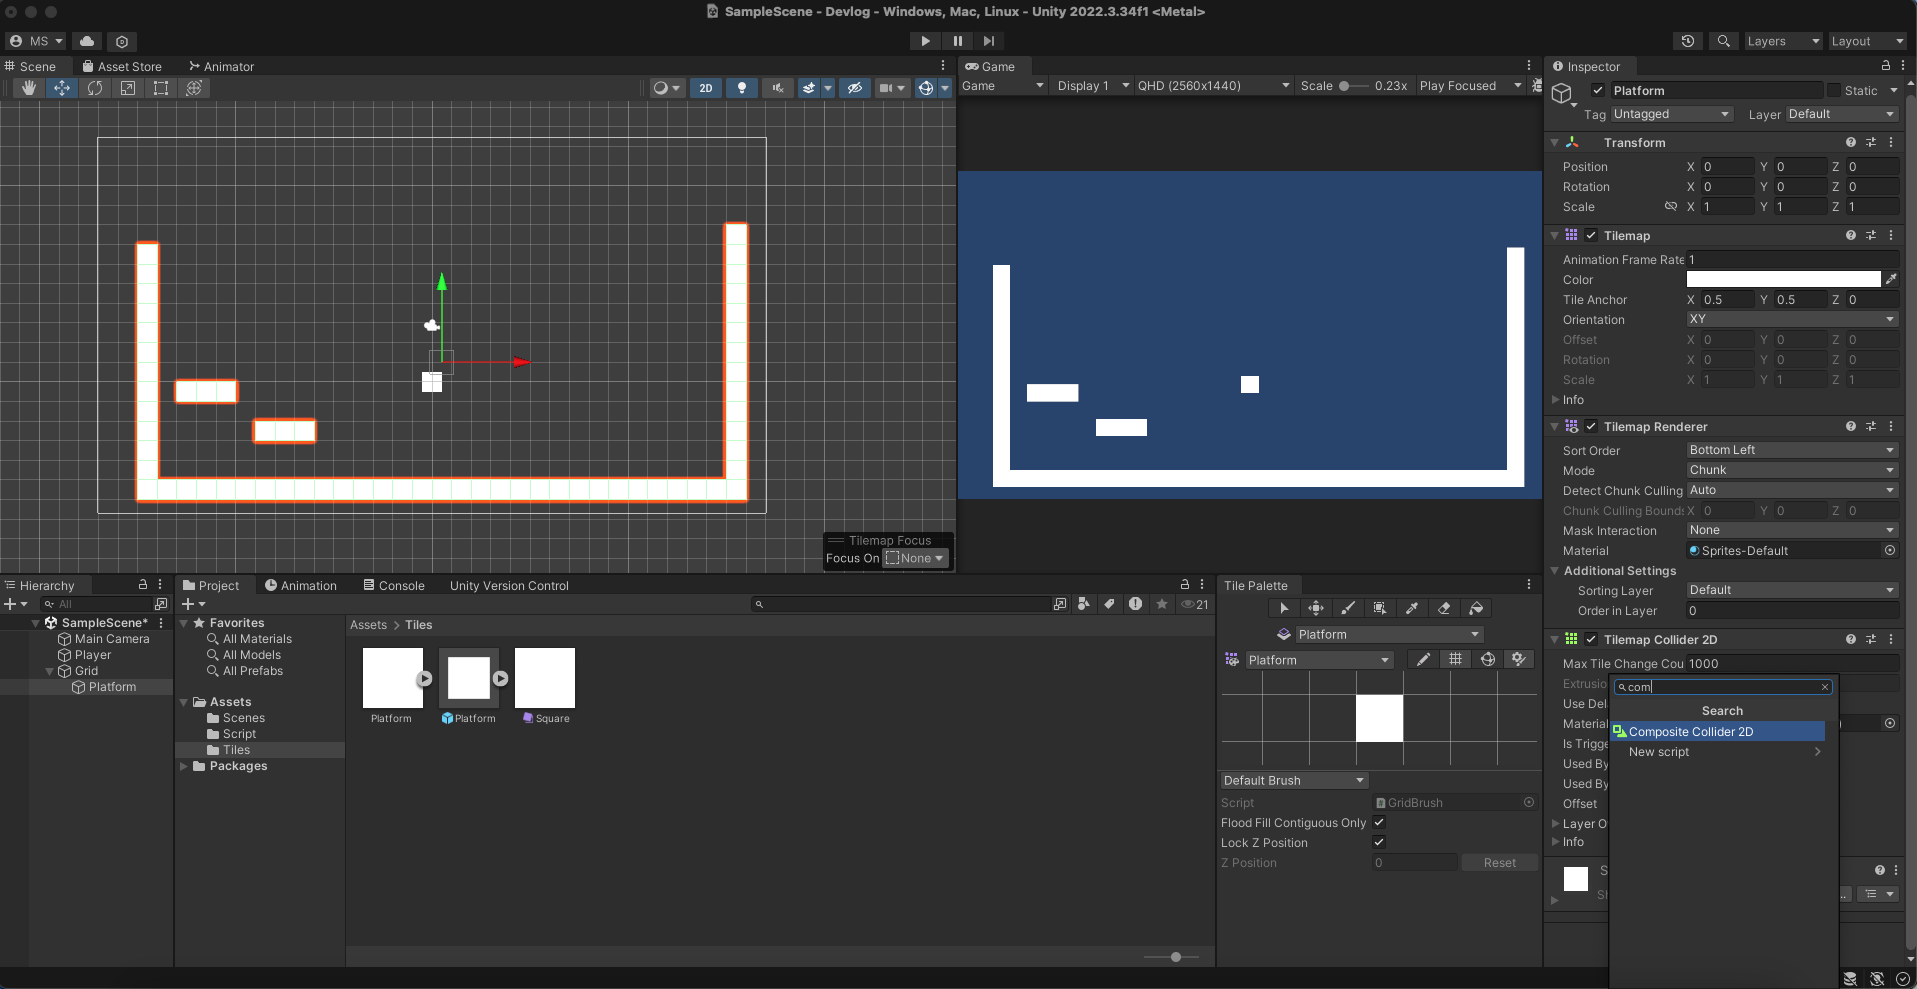Open the Sort Order dropdown
The width and height of the screenshot is (1917, 989).
(x=1792, y=450)
